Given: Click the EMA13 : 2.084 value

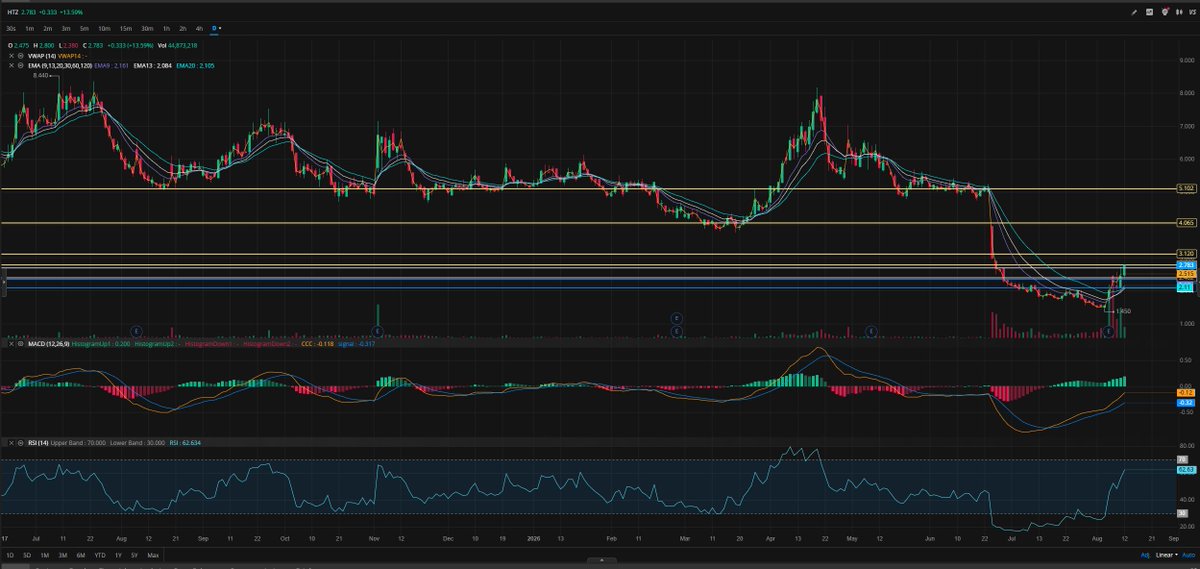Looking at the screenshot, I should [152, 65].
